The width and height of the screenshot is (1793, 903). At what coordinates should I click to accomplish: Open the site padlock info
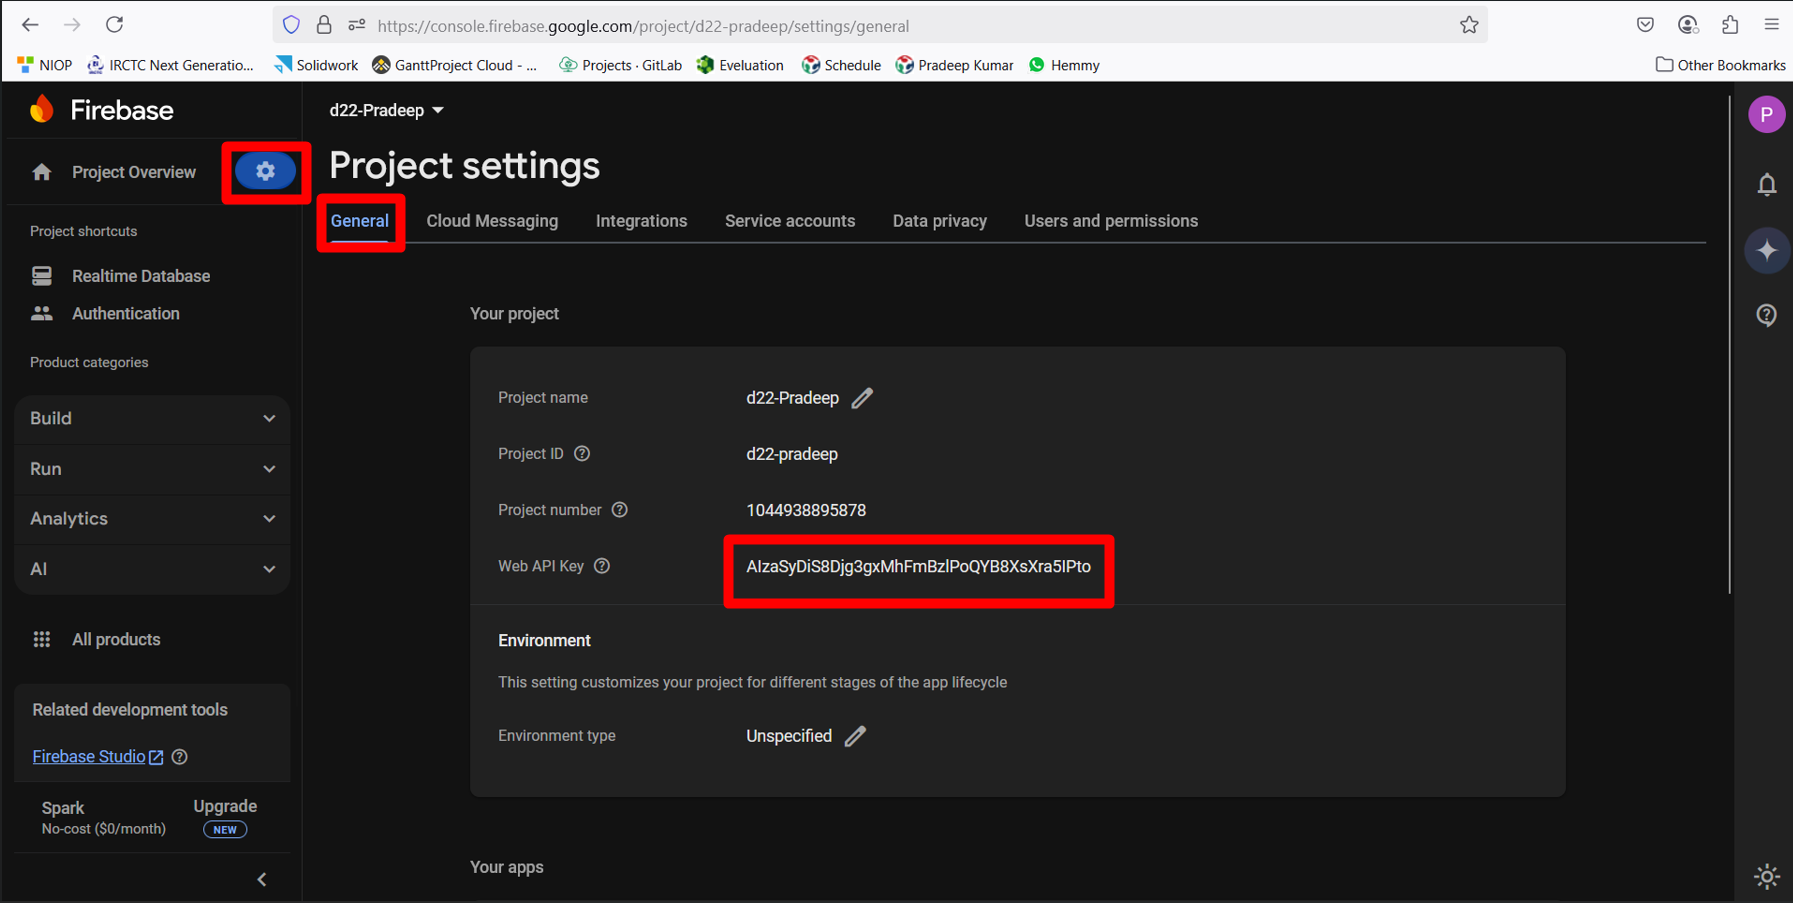pyautogui.click(x=324, y=25)
